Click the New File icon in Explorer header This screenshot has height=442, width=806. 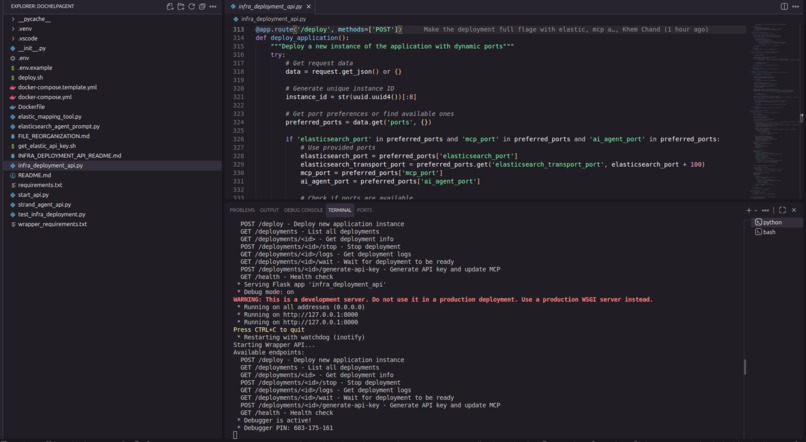click(170, 7)
